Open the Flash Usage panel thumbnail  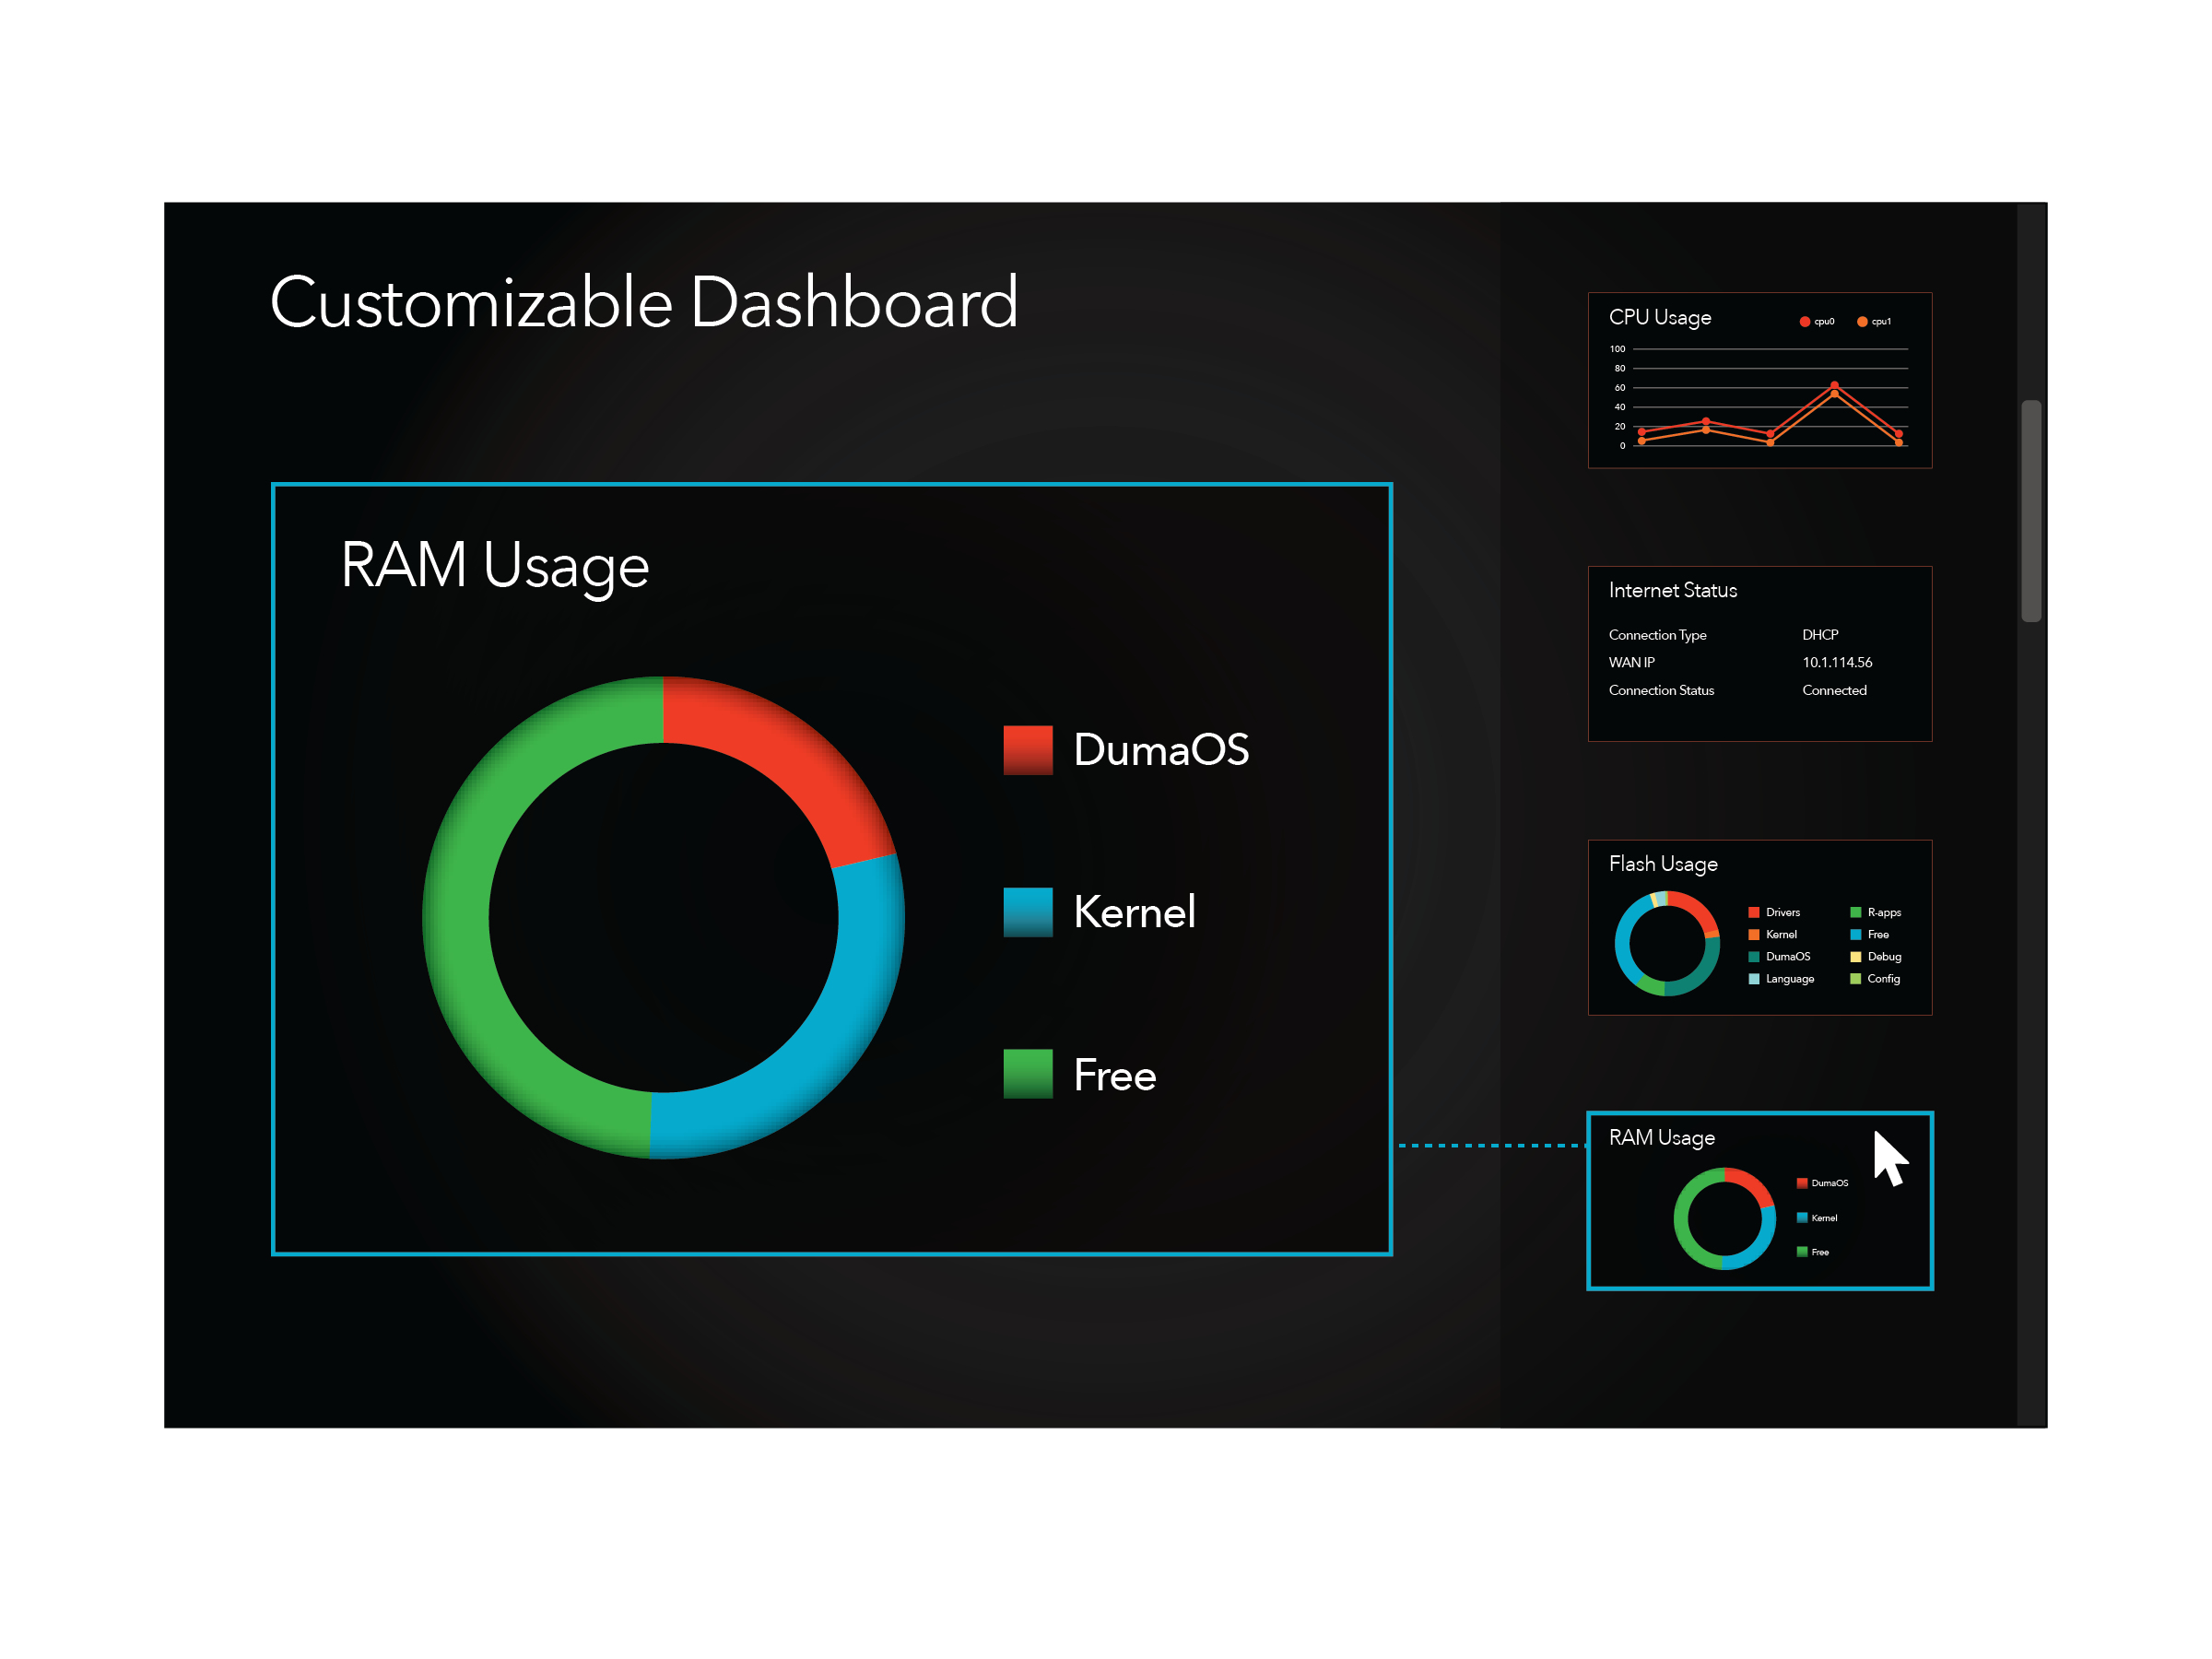[1759, 928]
